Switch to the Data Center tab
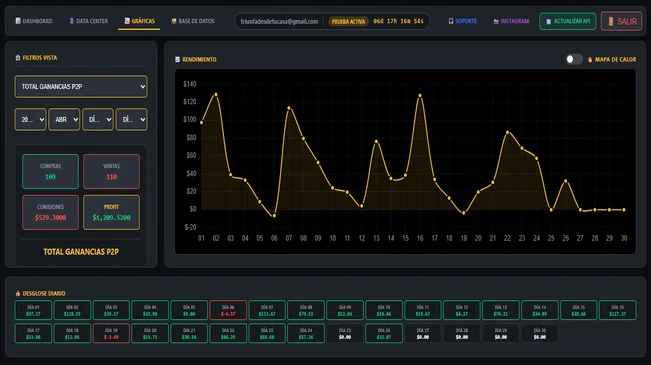The width and height of the screenshot is (651, 365). (88, 21)
